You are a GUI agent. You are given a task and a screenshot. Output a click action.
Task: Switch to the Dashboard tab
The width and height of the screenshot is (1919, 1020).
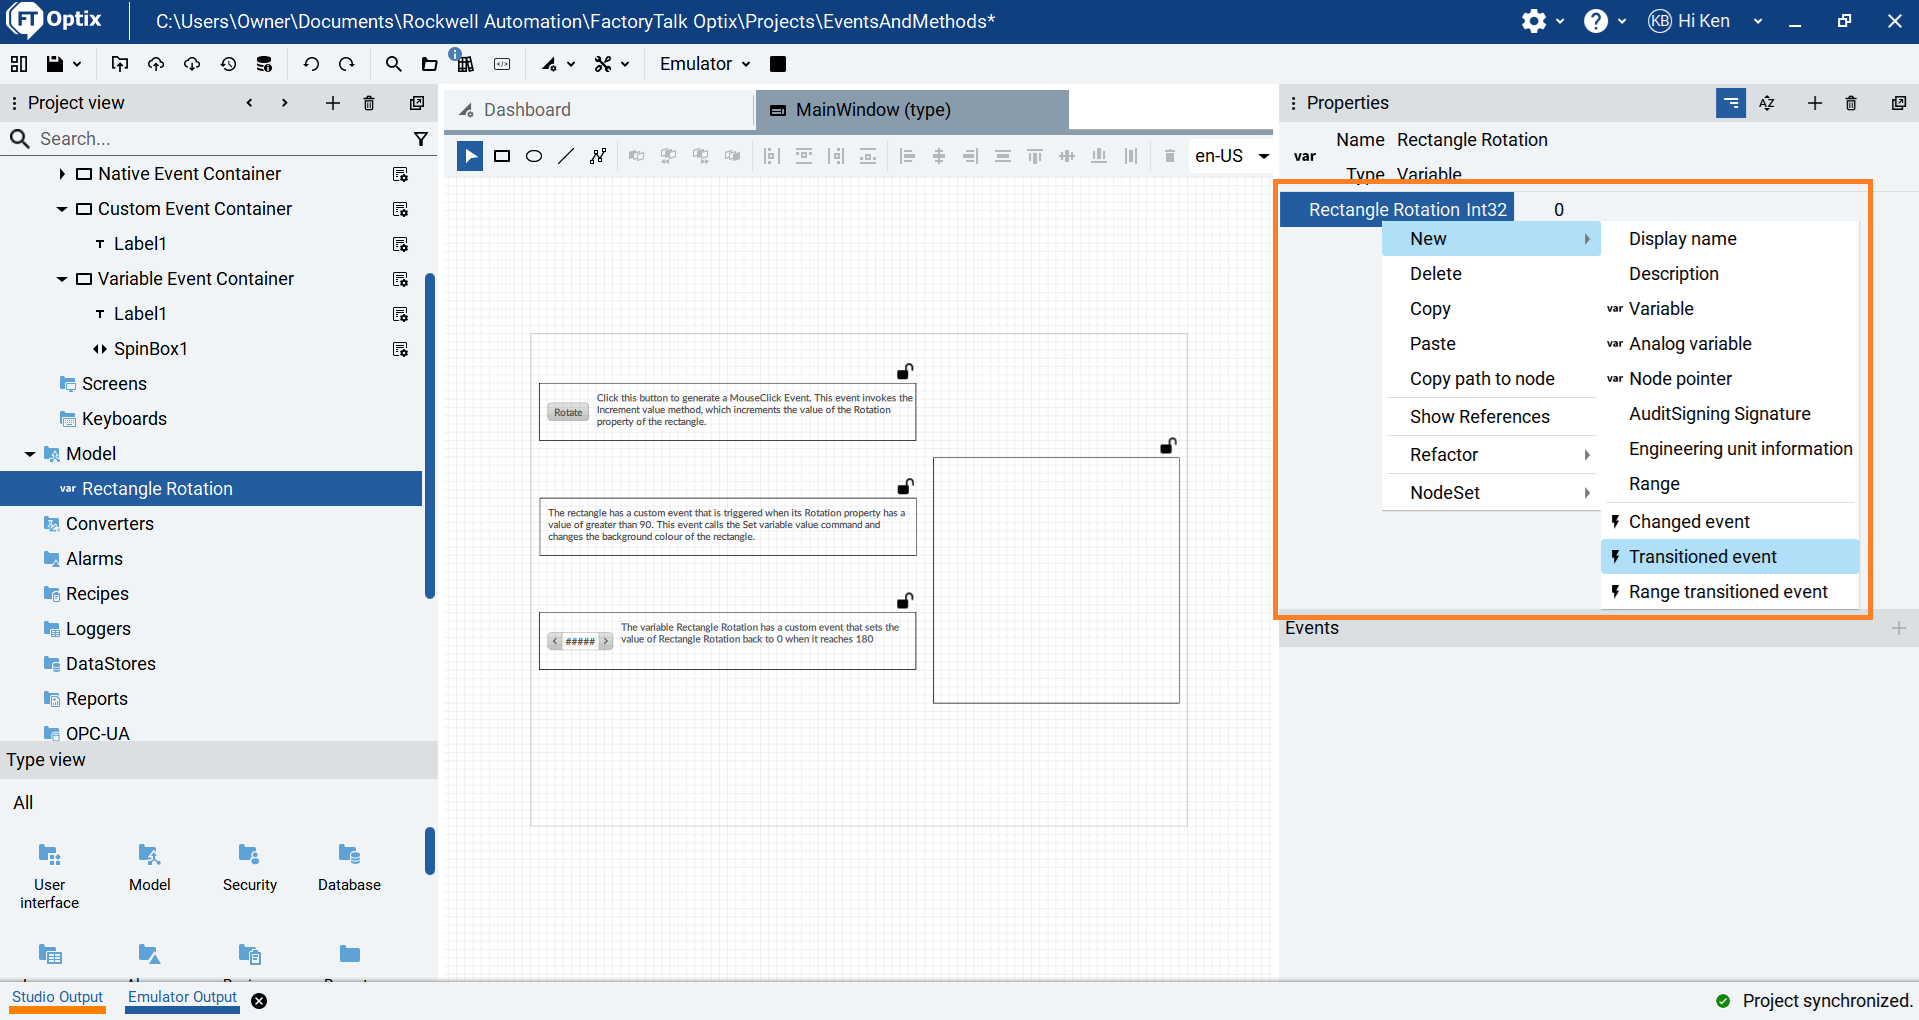click(598, 110)
